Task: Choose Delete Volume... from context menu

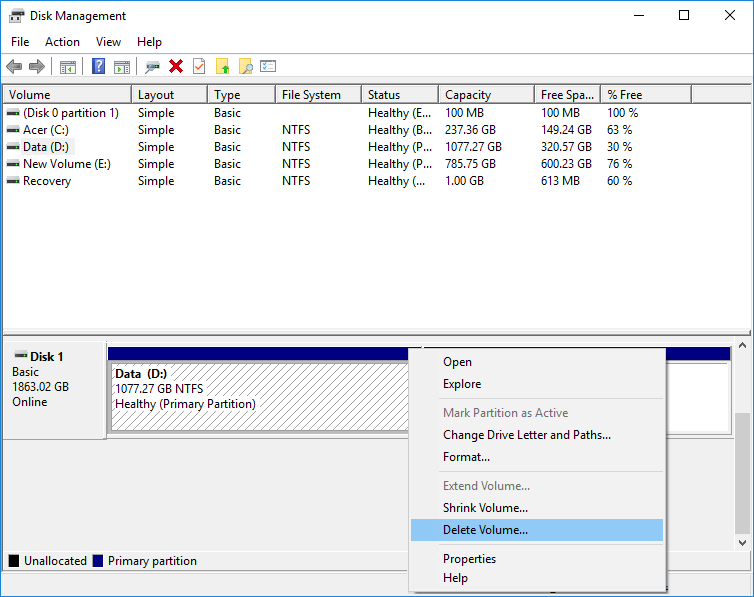Action: pyautogui.click(x=485, y=530)
